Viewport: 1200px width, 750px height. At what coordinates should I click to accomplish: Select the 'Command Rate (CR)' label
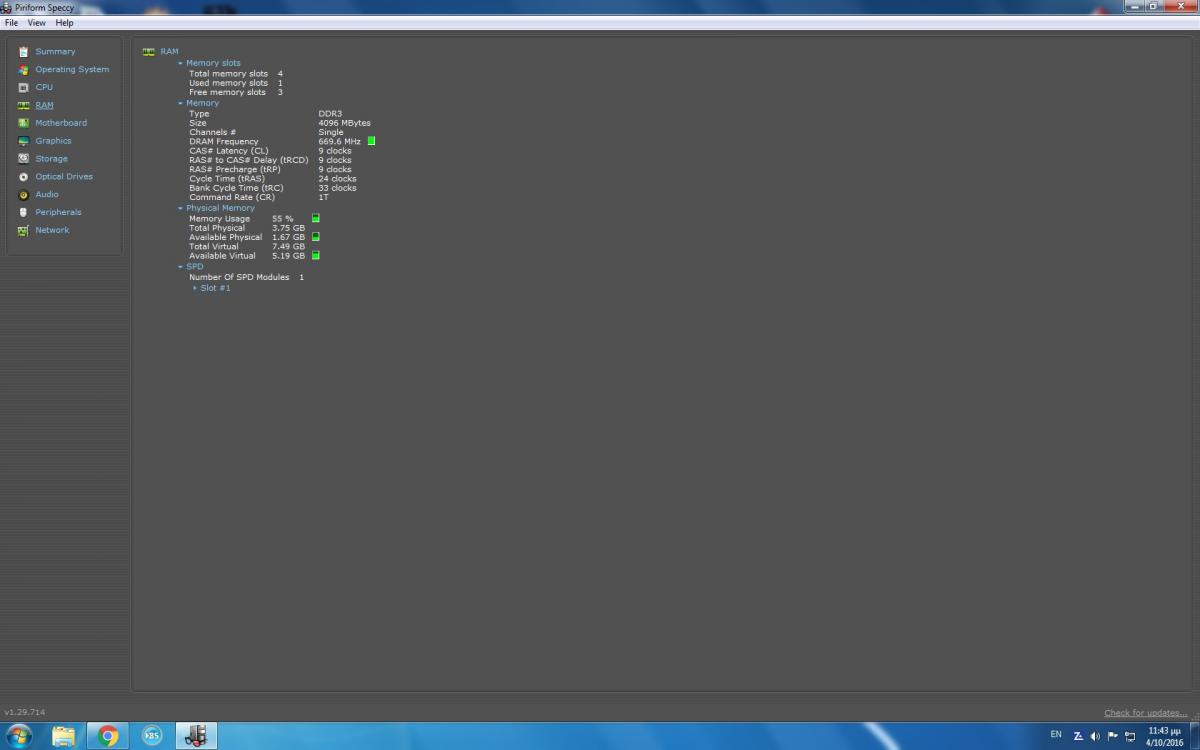coord(232,197)
